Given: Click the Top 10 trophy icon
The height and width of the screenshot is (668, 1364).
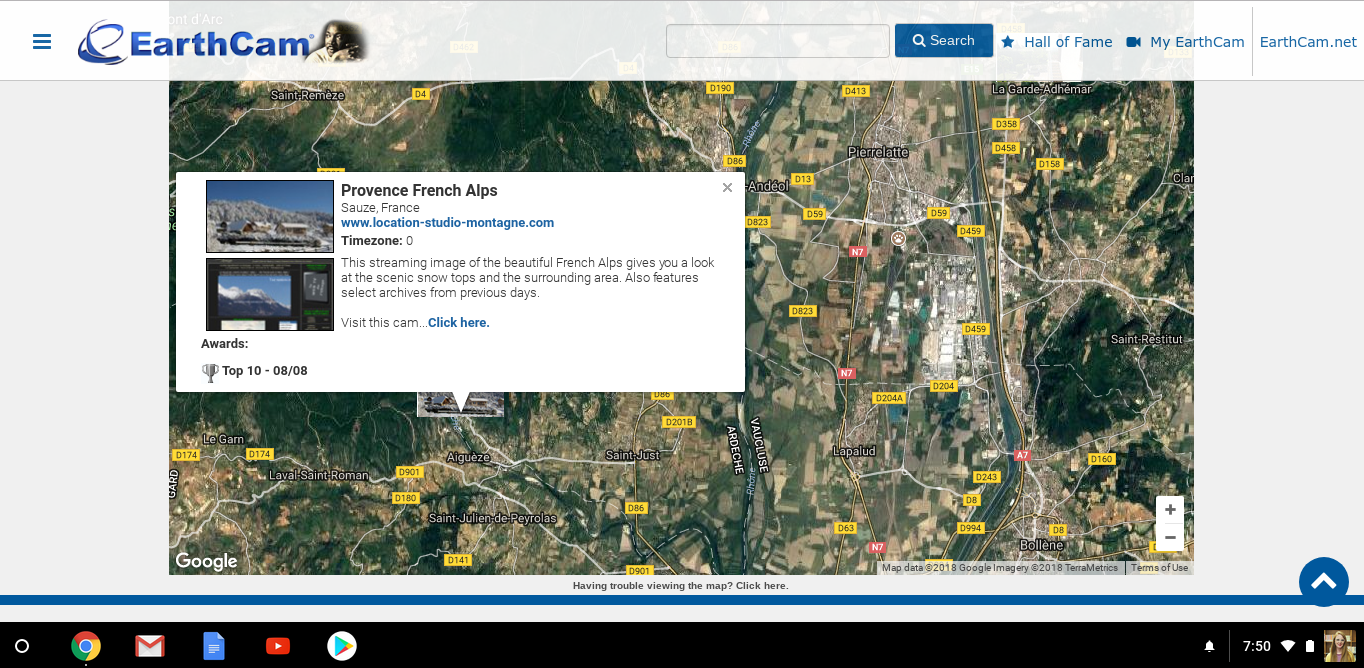Looking at the screenshot, I should [210, 371].
